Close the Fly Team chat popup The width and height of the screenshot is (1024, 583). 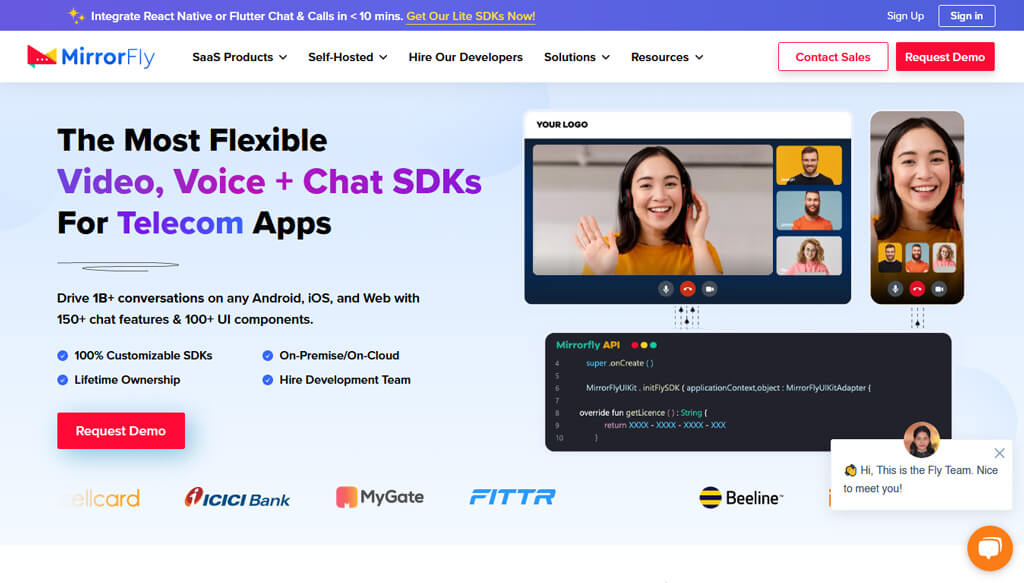(999, 453)
